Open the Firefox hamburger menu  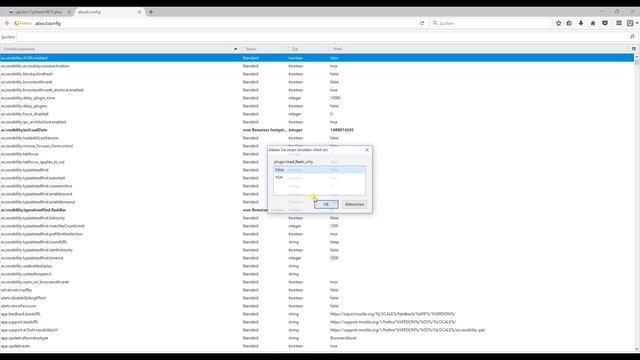click(619, 23)
